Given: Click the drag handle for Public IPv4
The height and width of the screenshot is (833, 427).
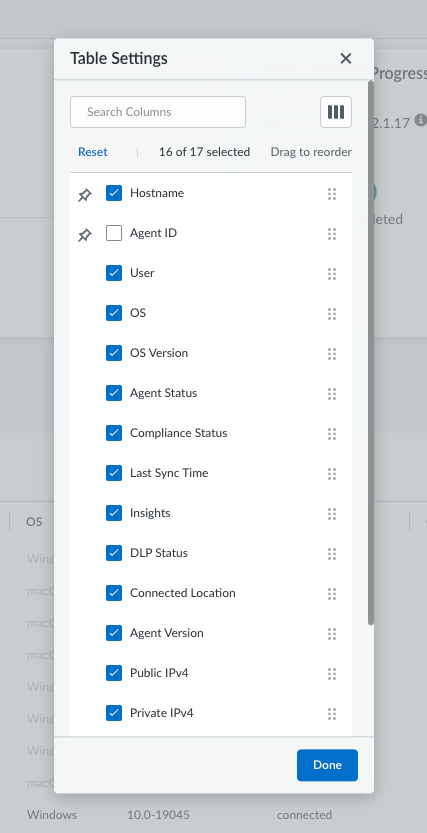Looking at the screenshot, I should click(332, 674).
